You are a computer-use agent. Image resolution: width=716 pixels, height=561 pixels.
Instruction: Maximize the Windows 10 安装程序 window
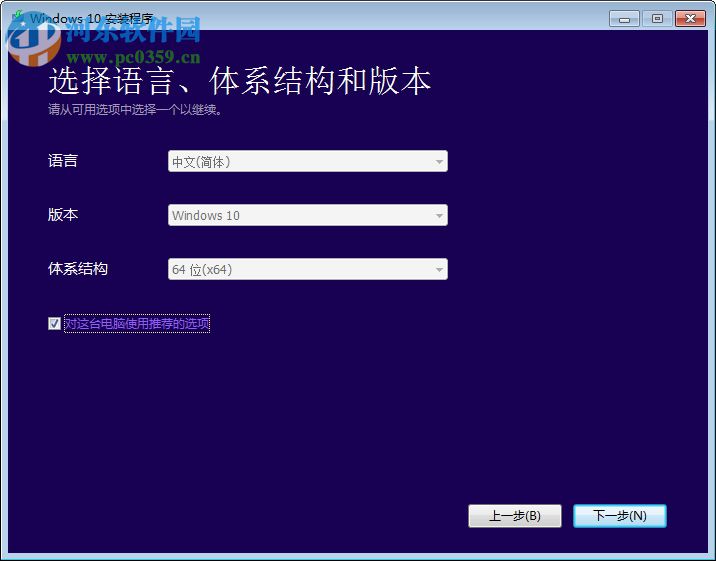tap(657, 19)
